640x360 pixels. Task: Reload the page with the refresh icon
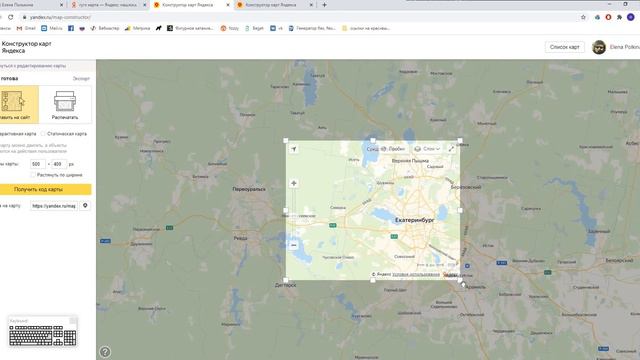11,17
